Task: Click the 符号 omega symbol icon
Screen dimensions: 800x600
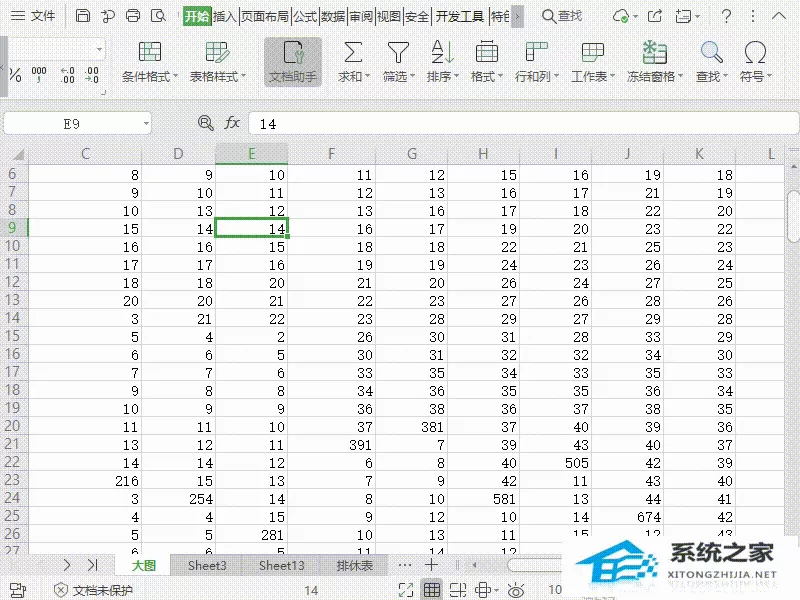Action: coord(755,52)
